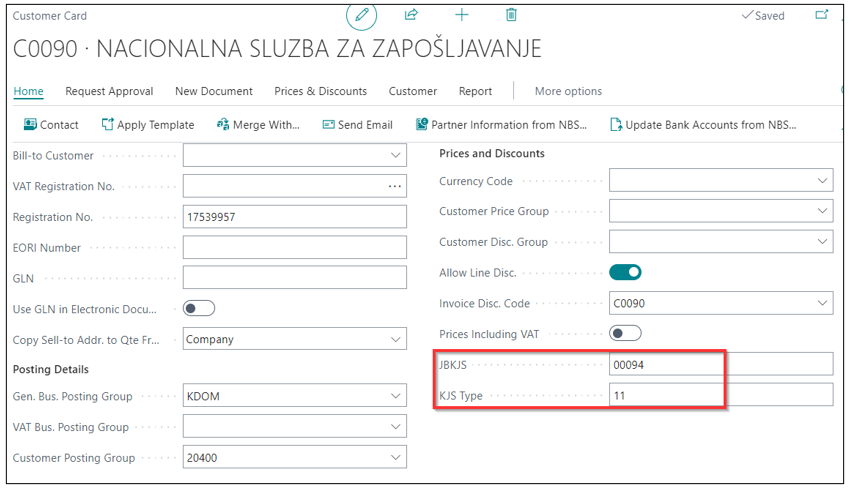Viewport: 850px width, 490px height.
Task: Open New Document menu
Action: (x=214, y=91)
